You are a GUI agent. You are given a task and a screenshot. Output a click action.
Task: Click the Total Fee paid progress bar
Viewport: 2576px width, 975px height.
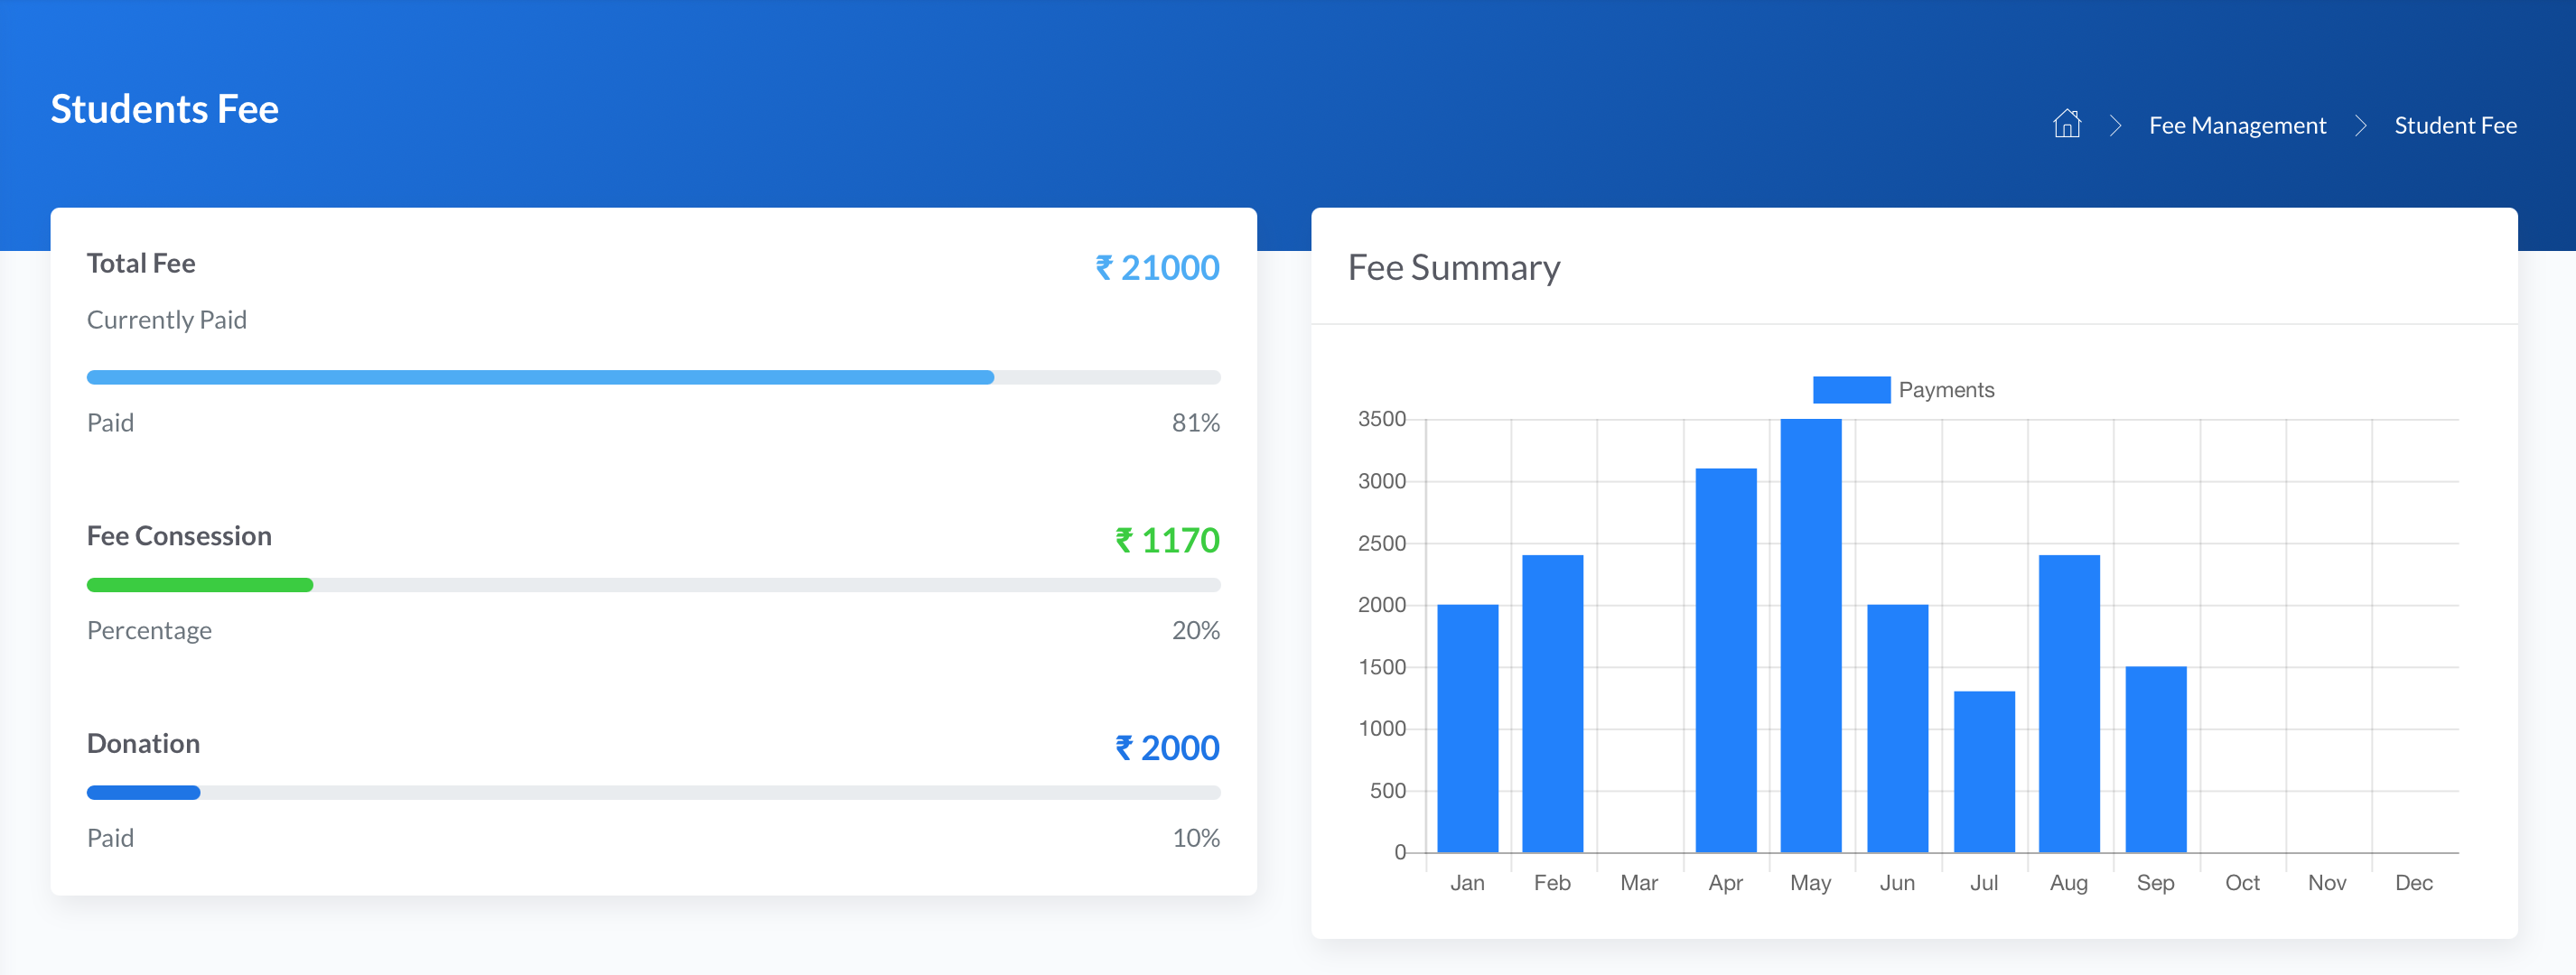540,377
